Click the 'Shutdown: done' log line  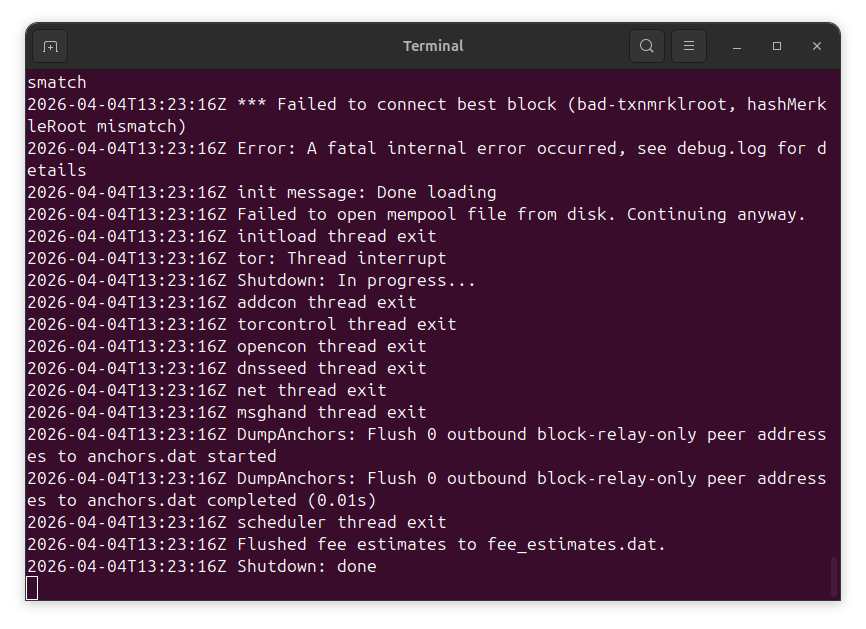[x=306, y=566]
